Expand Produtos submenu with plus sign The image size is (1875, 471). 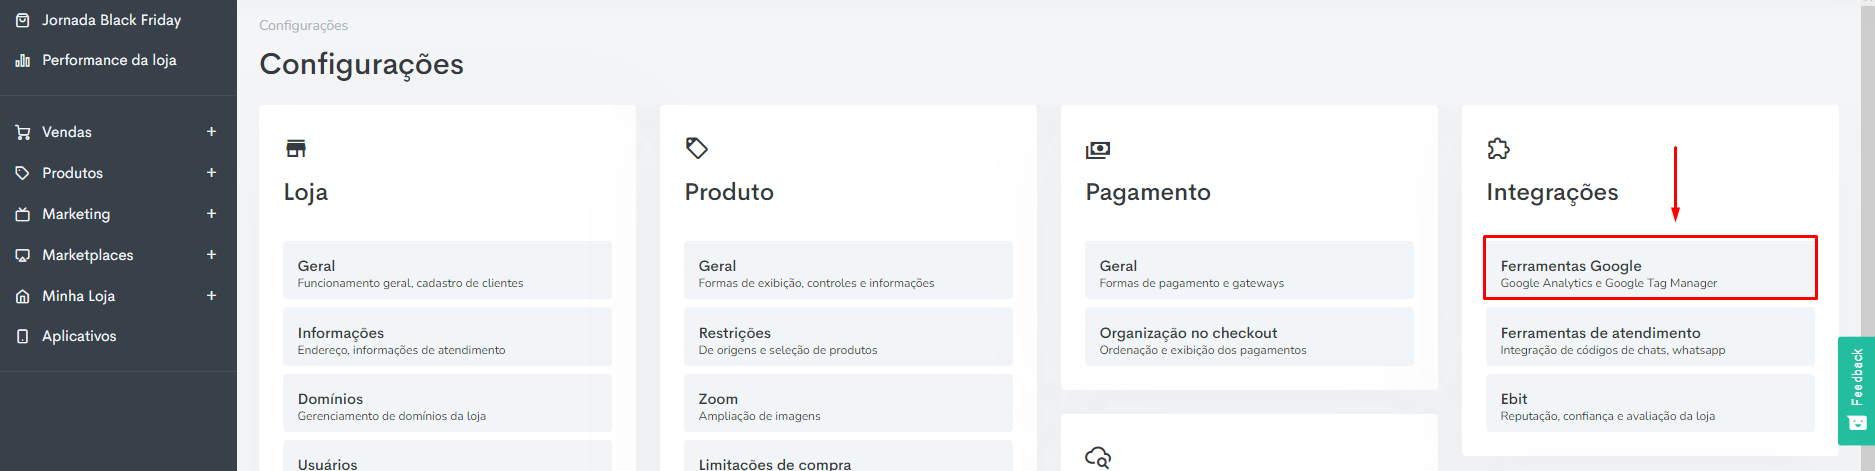(x=211, y=173)
